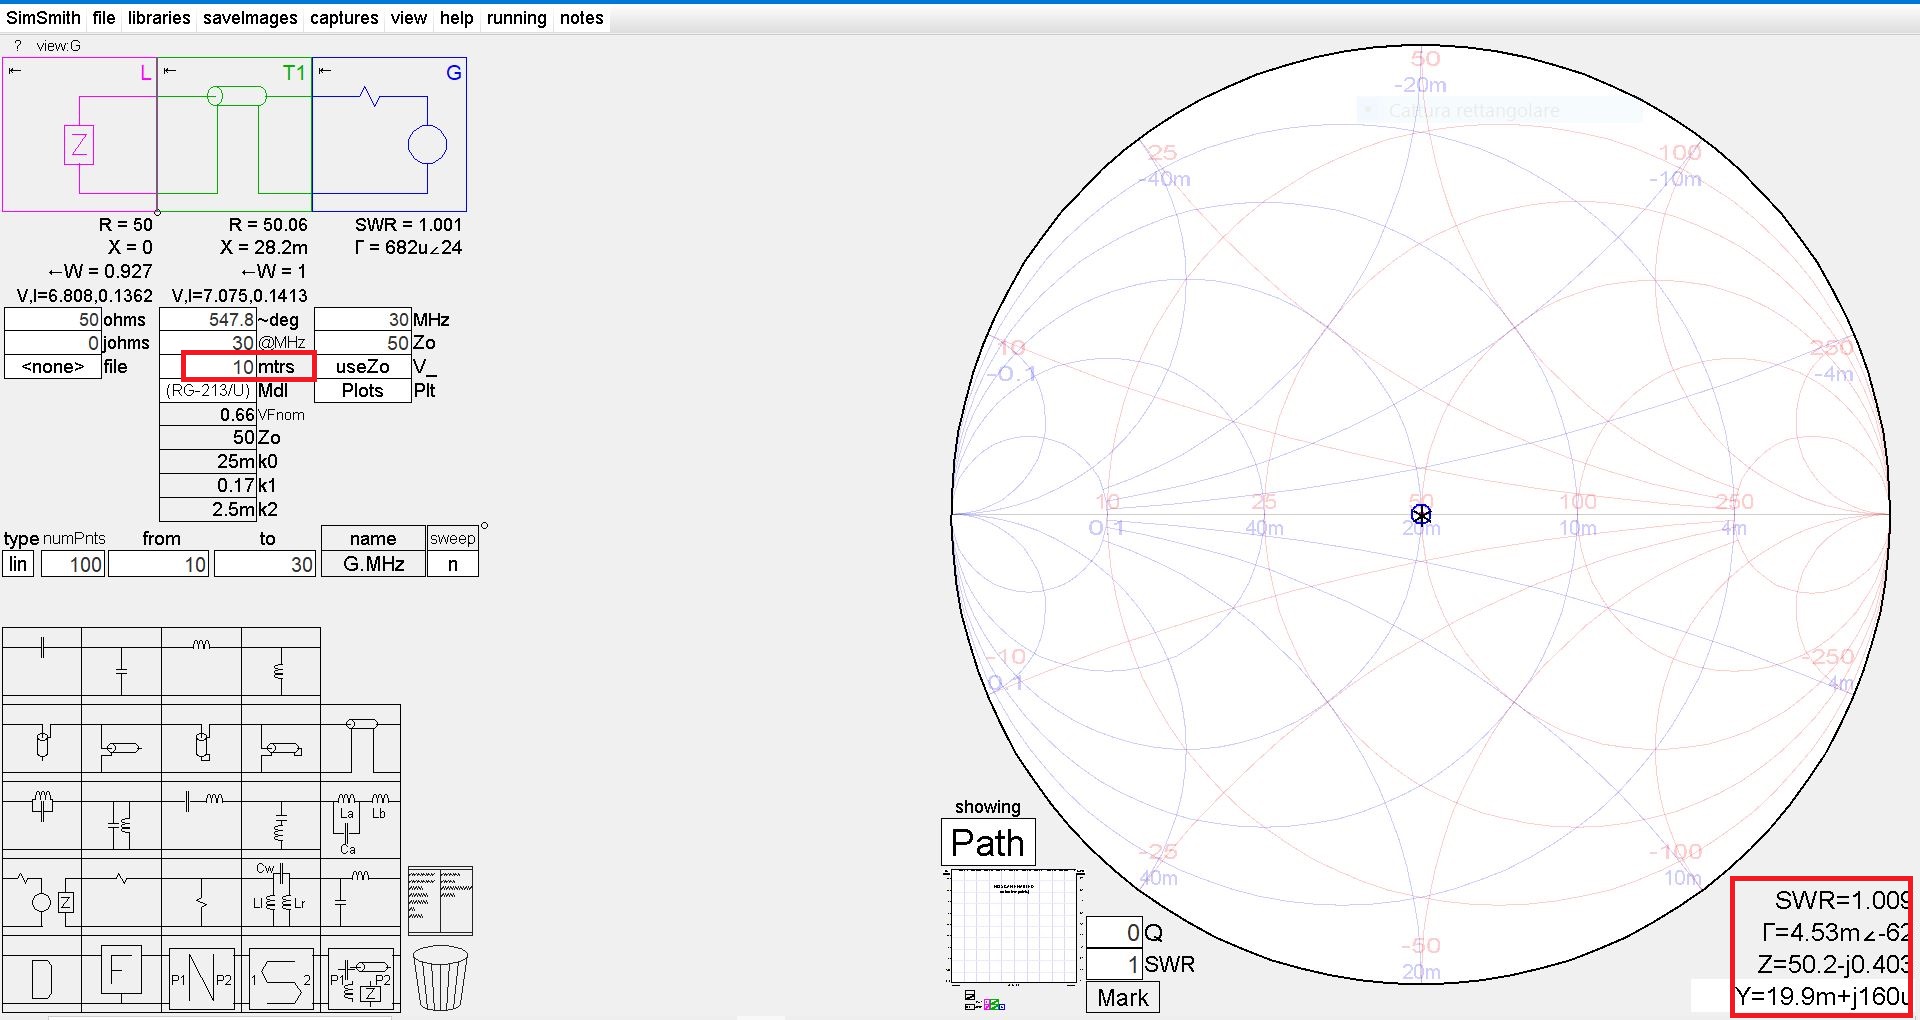Open the captures menu
Viewport: 1920px width, 1020px height.
click(x=344, y=18)
